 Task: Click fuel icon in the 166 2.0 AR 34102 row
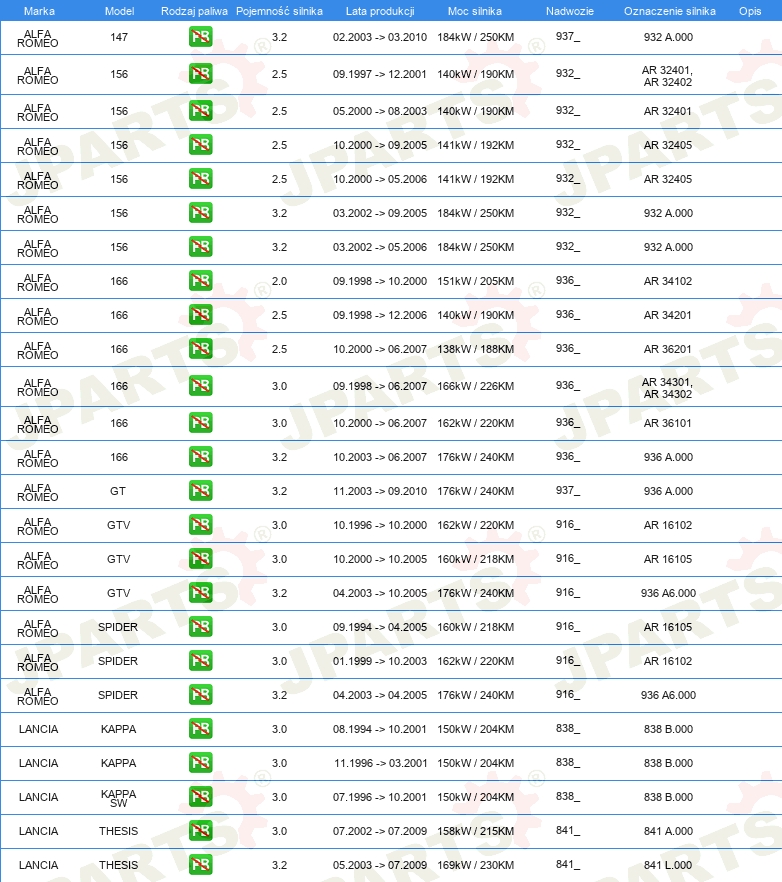[x=201, y=281]
